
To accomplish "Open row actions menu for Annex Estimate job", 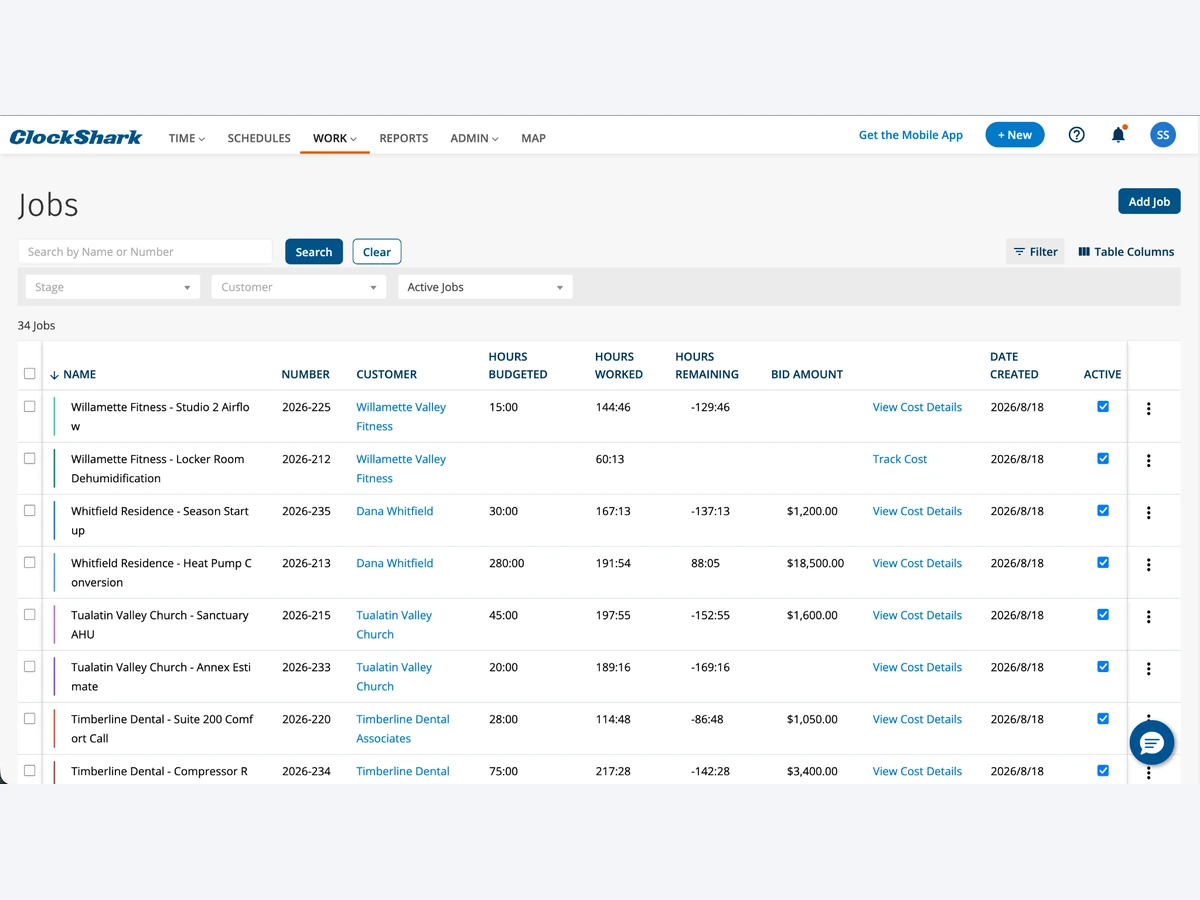I will tap(1149, 668).
